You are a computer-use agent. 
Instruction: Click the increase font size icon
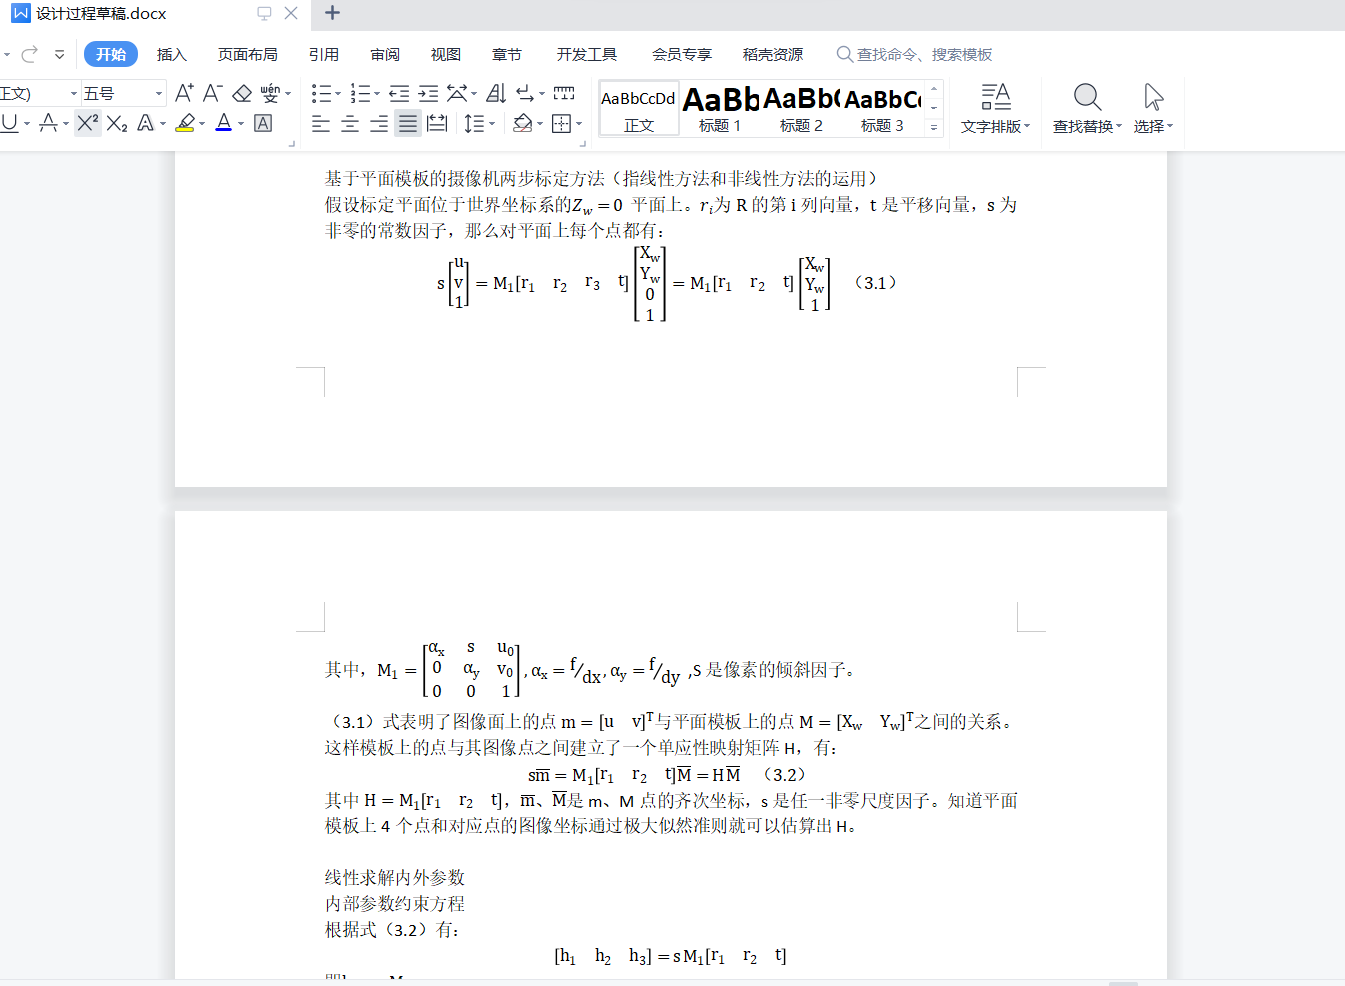[184, 93]
